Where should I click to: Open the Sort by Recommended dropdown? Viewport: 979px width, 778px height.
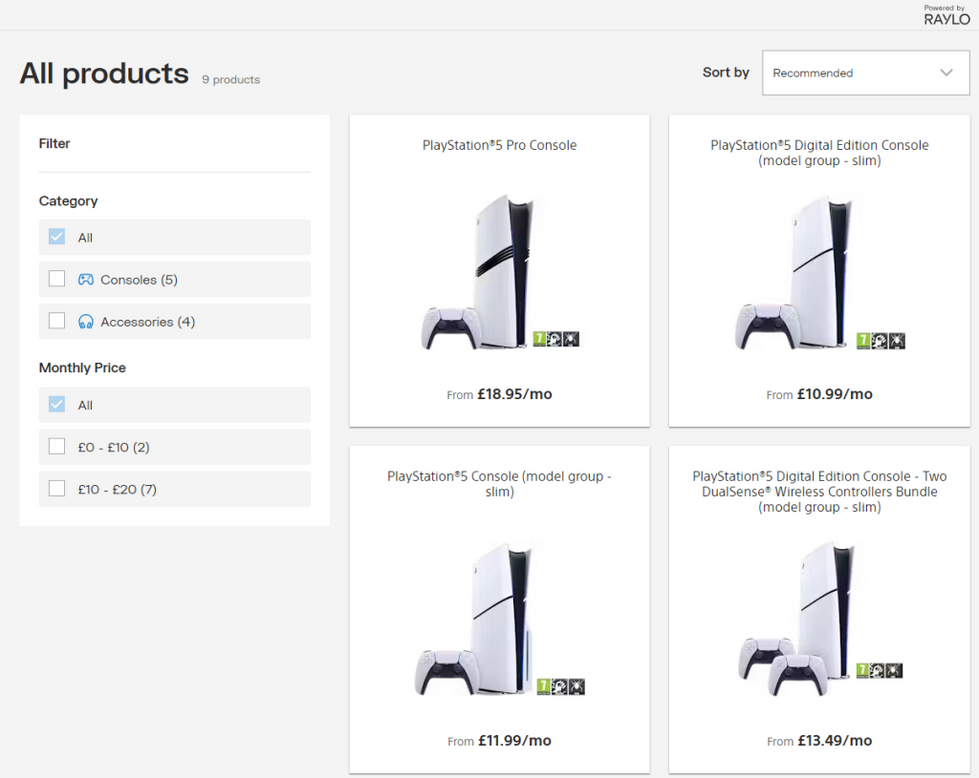click(x=865, y=73)
